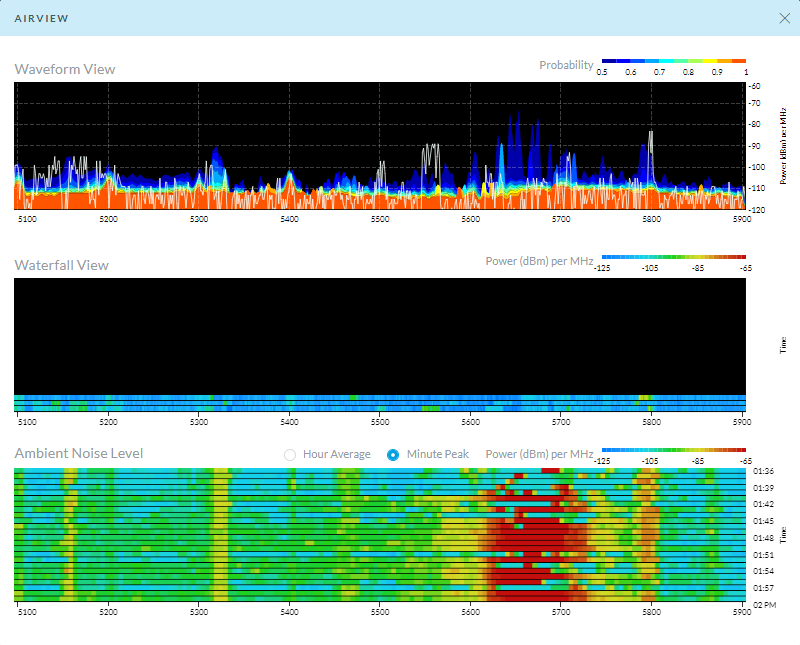Image resolution: width=800 pixels, height=645 pixels.
Task: Click the 01:51 time label
Action: point(763,555)
